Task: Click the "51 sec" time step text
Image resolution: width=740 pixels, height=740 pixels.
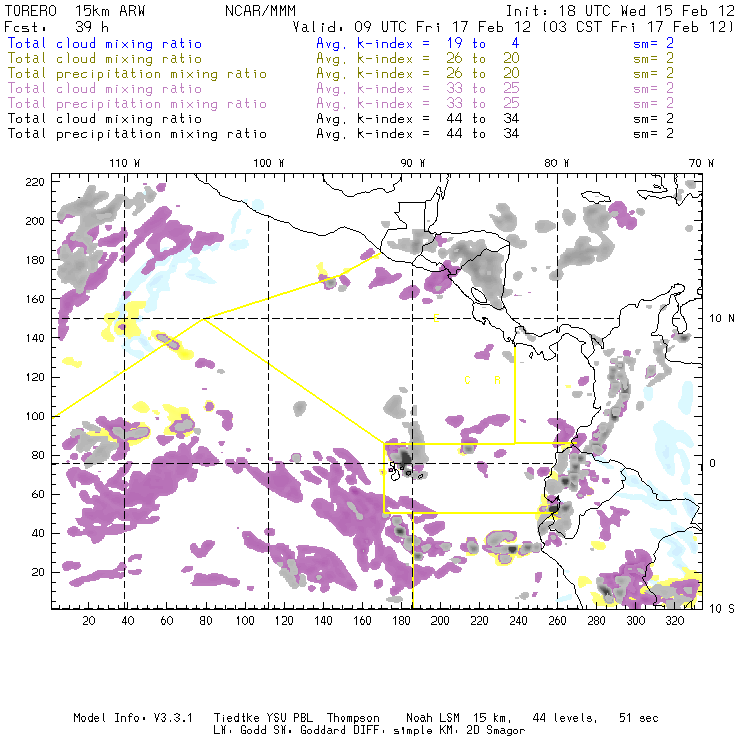Action: (x=639, y=718)
